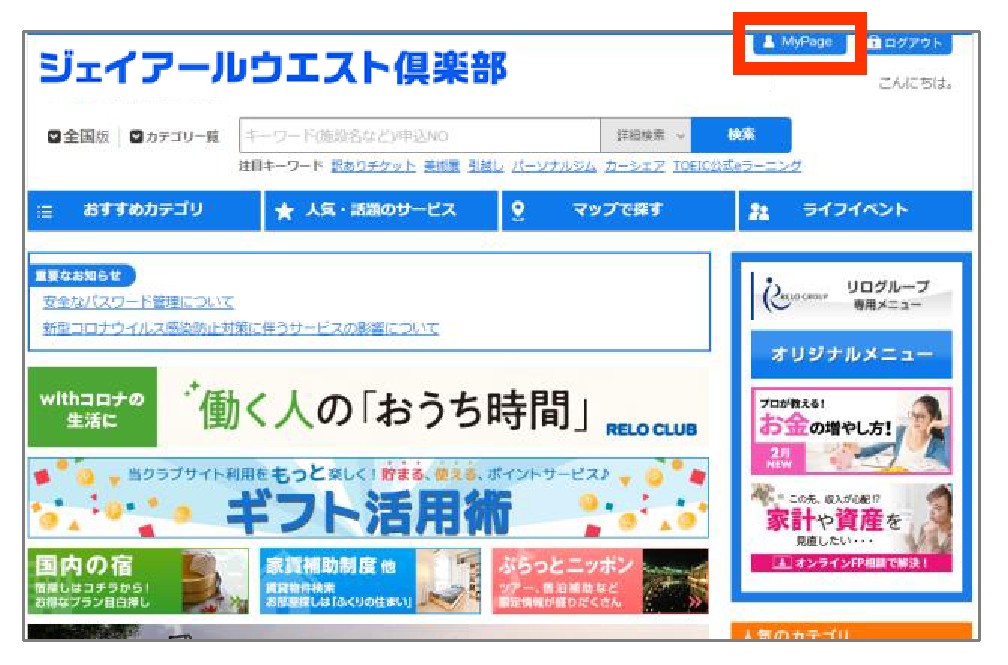Click the 重要なお知らせ label
The image size is (1008, 665).
point(82,276)
